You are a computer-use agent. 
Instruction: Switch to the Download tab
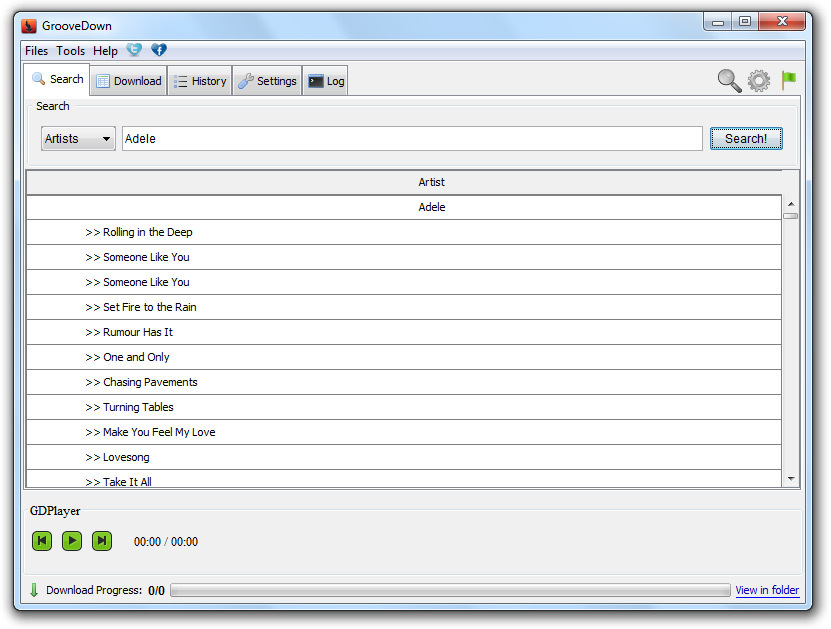[x=129, y=81]
